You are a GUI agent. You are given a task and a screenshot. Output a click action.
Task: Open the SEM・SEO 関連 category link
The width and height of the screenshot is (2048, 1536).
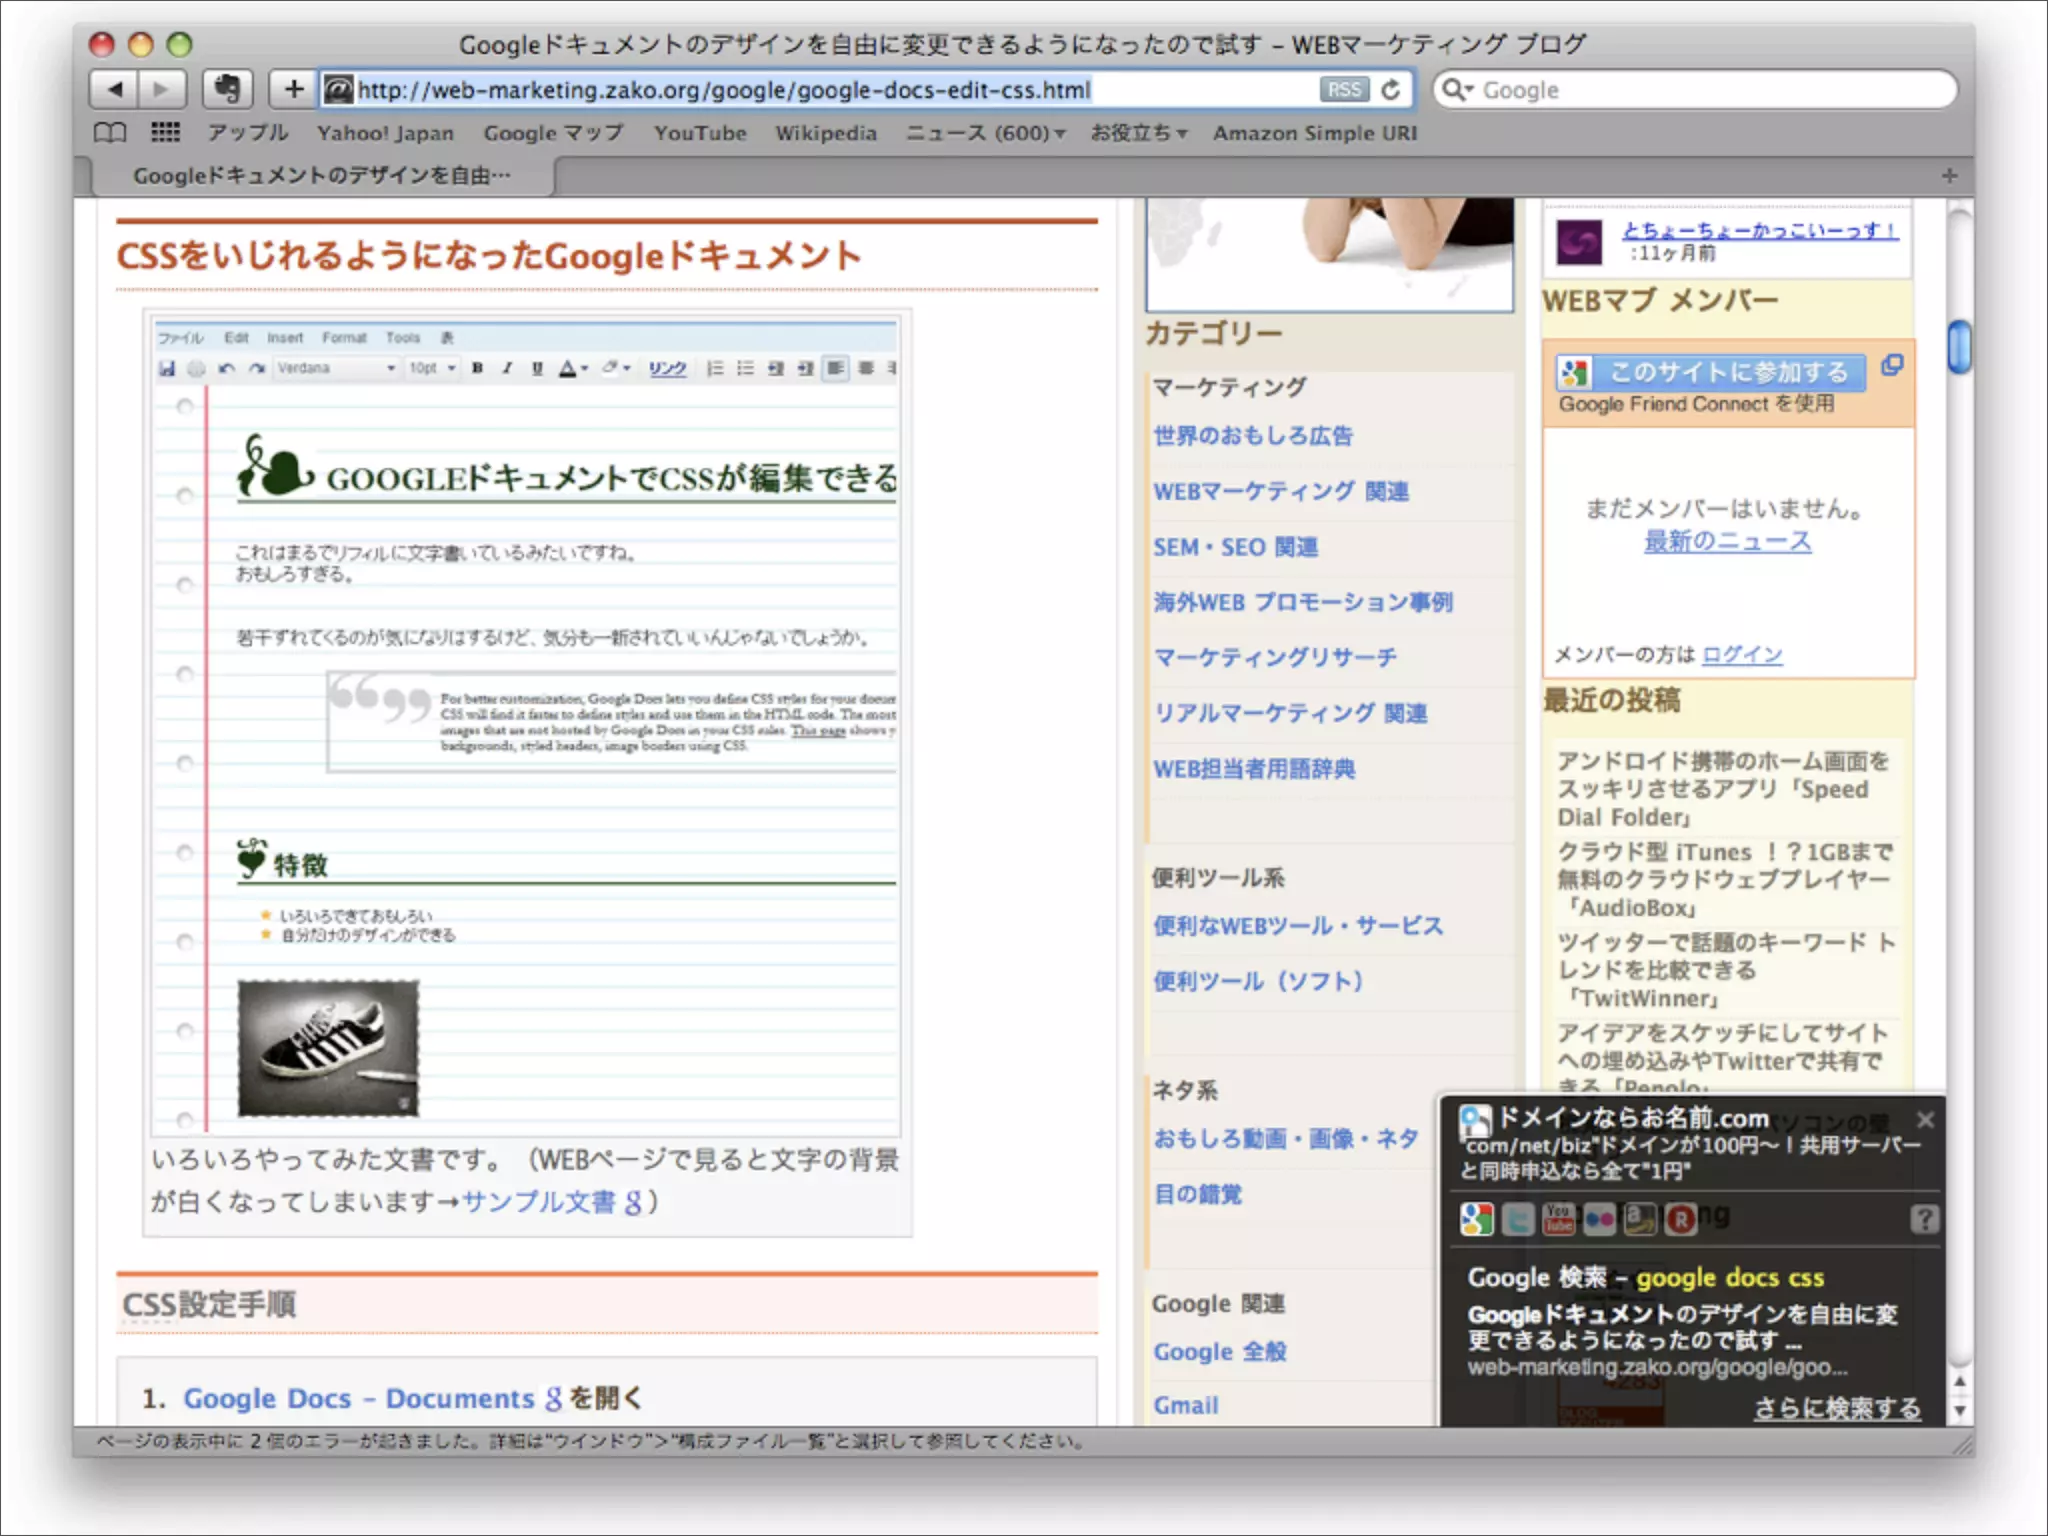(1235, 548)
